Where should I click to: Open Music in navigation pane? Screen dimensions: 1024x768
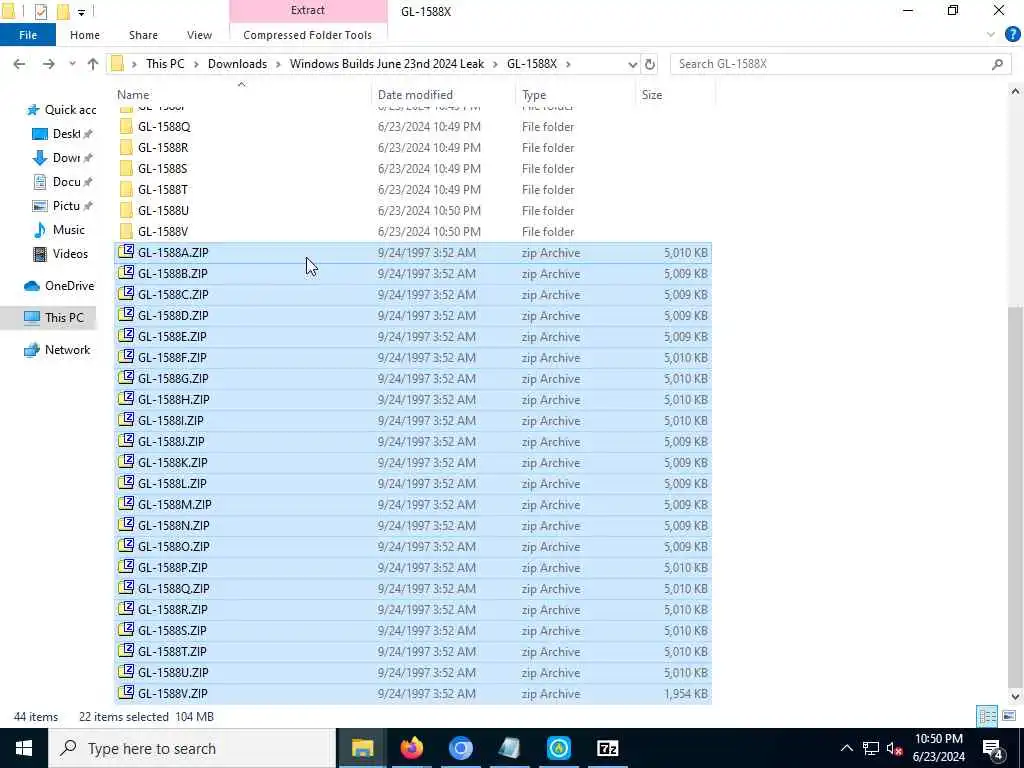coord(59,230)
